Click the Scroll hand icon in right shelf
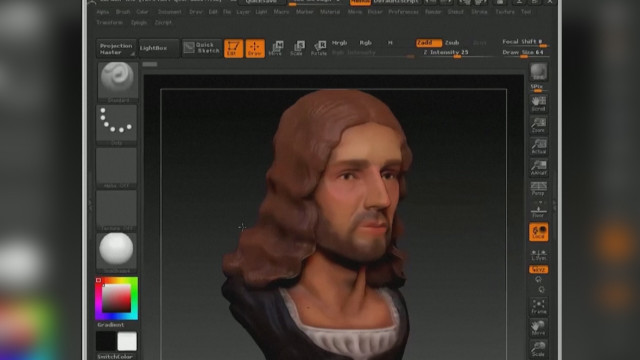 point(538,104)
